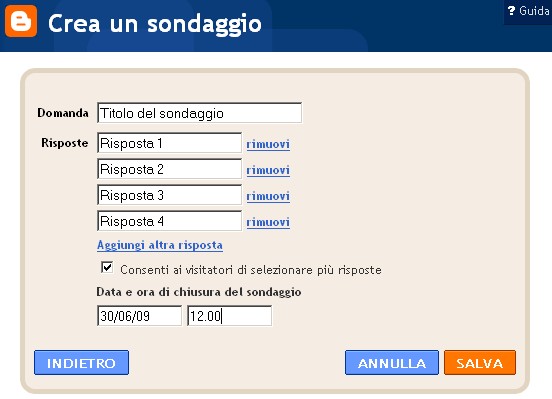Go back with the INDIETRO button
Viewport: 552px width, 399px height.
(81, 363)
